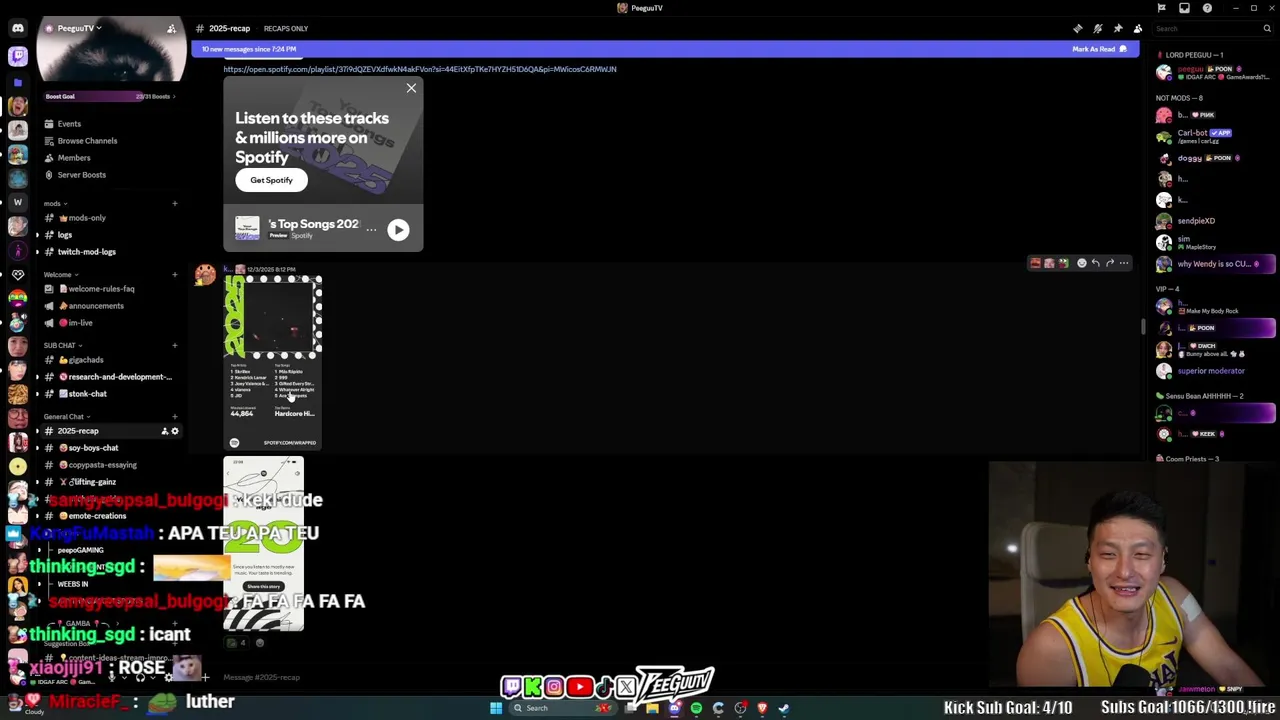This screenshot has width=1280, height=720.
Task: Open welcome-rules-faq channel
Action: pyautogui.click(x=101, y=289)
